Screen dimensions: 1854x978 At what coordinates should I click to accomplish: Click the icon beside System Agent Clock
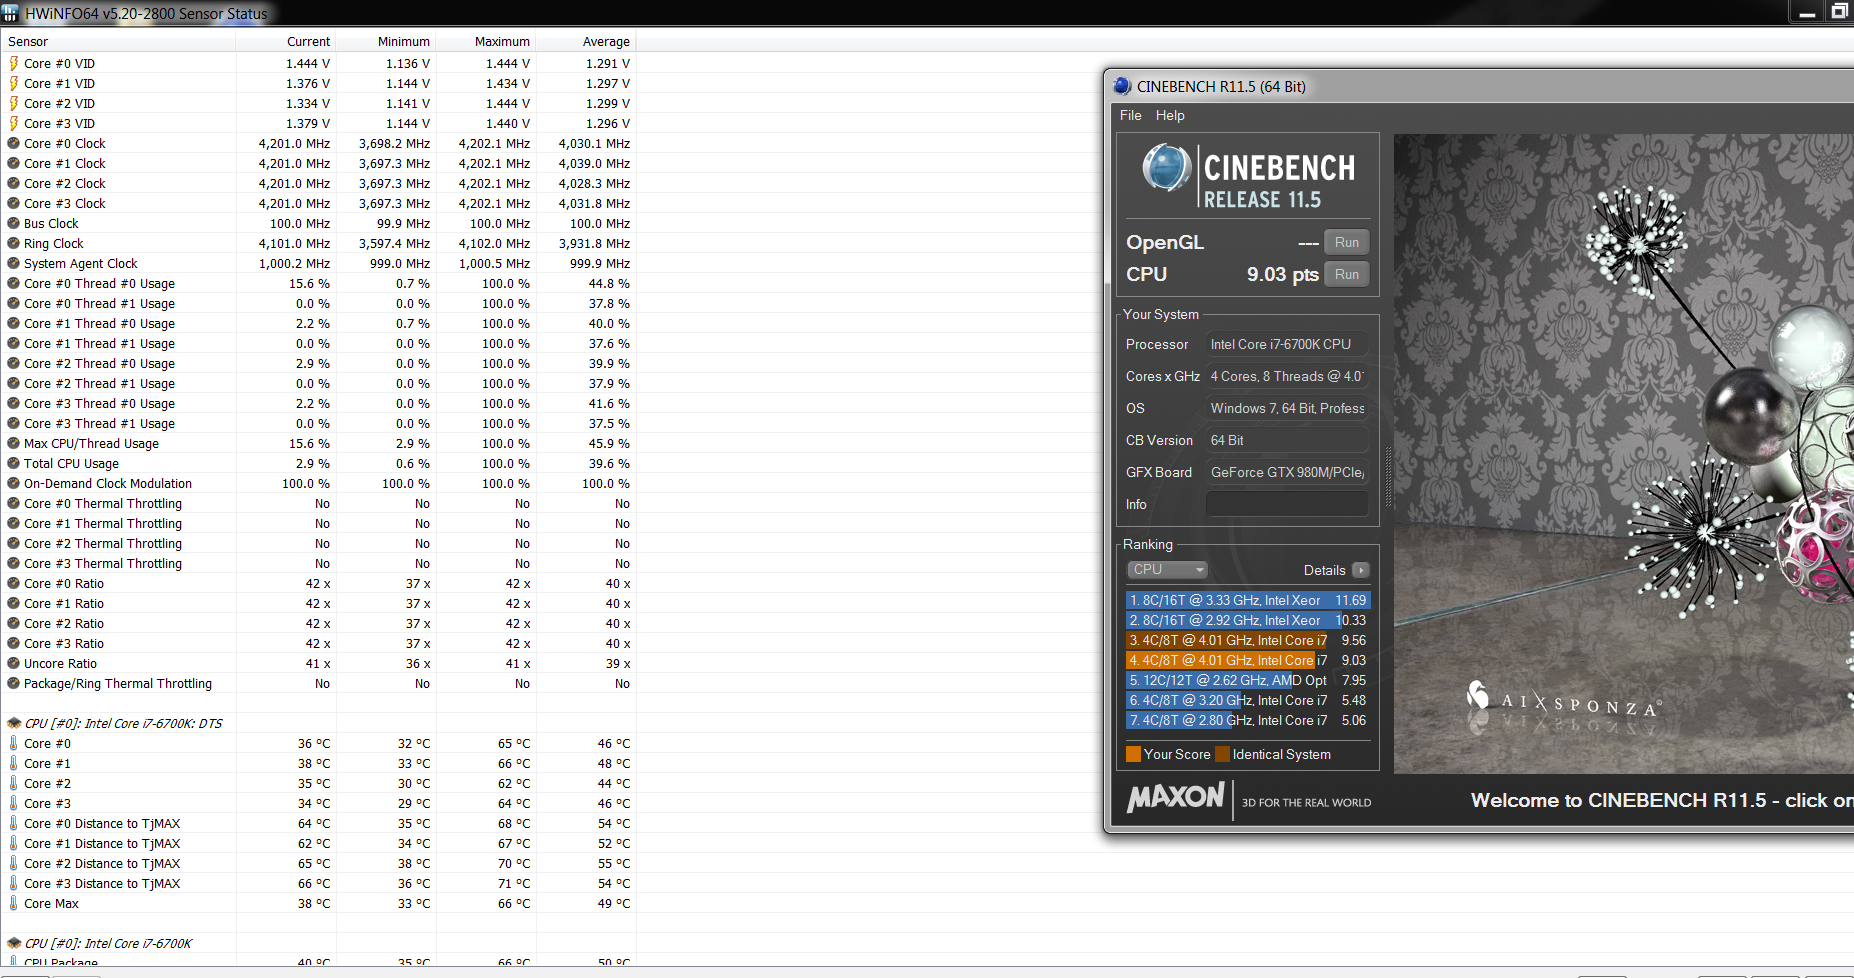tap(14, 263)
